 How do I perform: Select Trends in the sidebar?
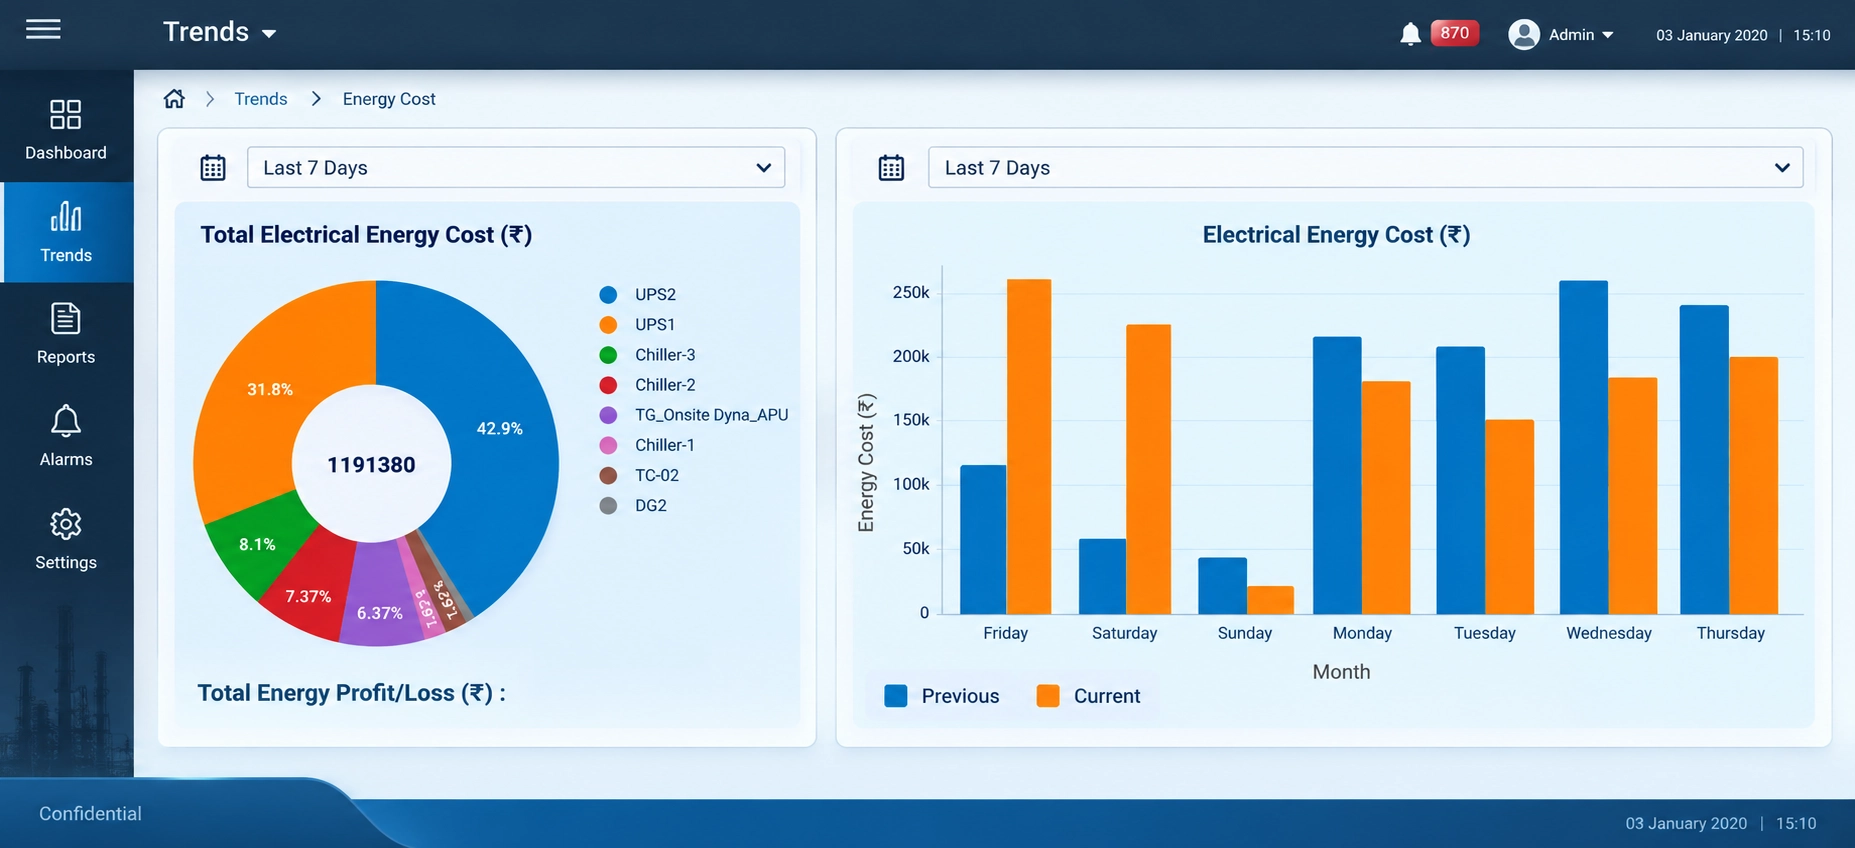66,232
